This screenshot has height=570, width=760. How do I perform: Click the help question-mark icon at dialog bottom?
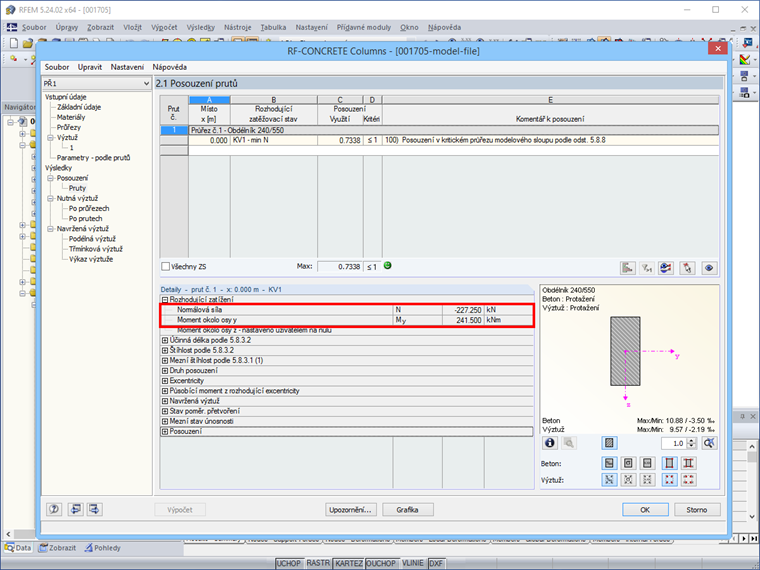54,509
